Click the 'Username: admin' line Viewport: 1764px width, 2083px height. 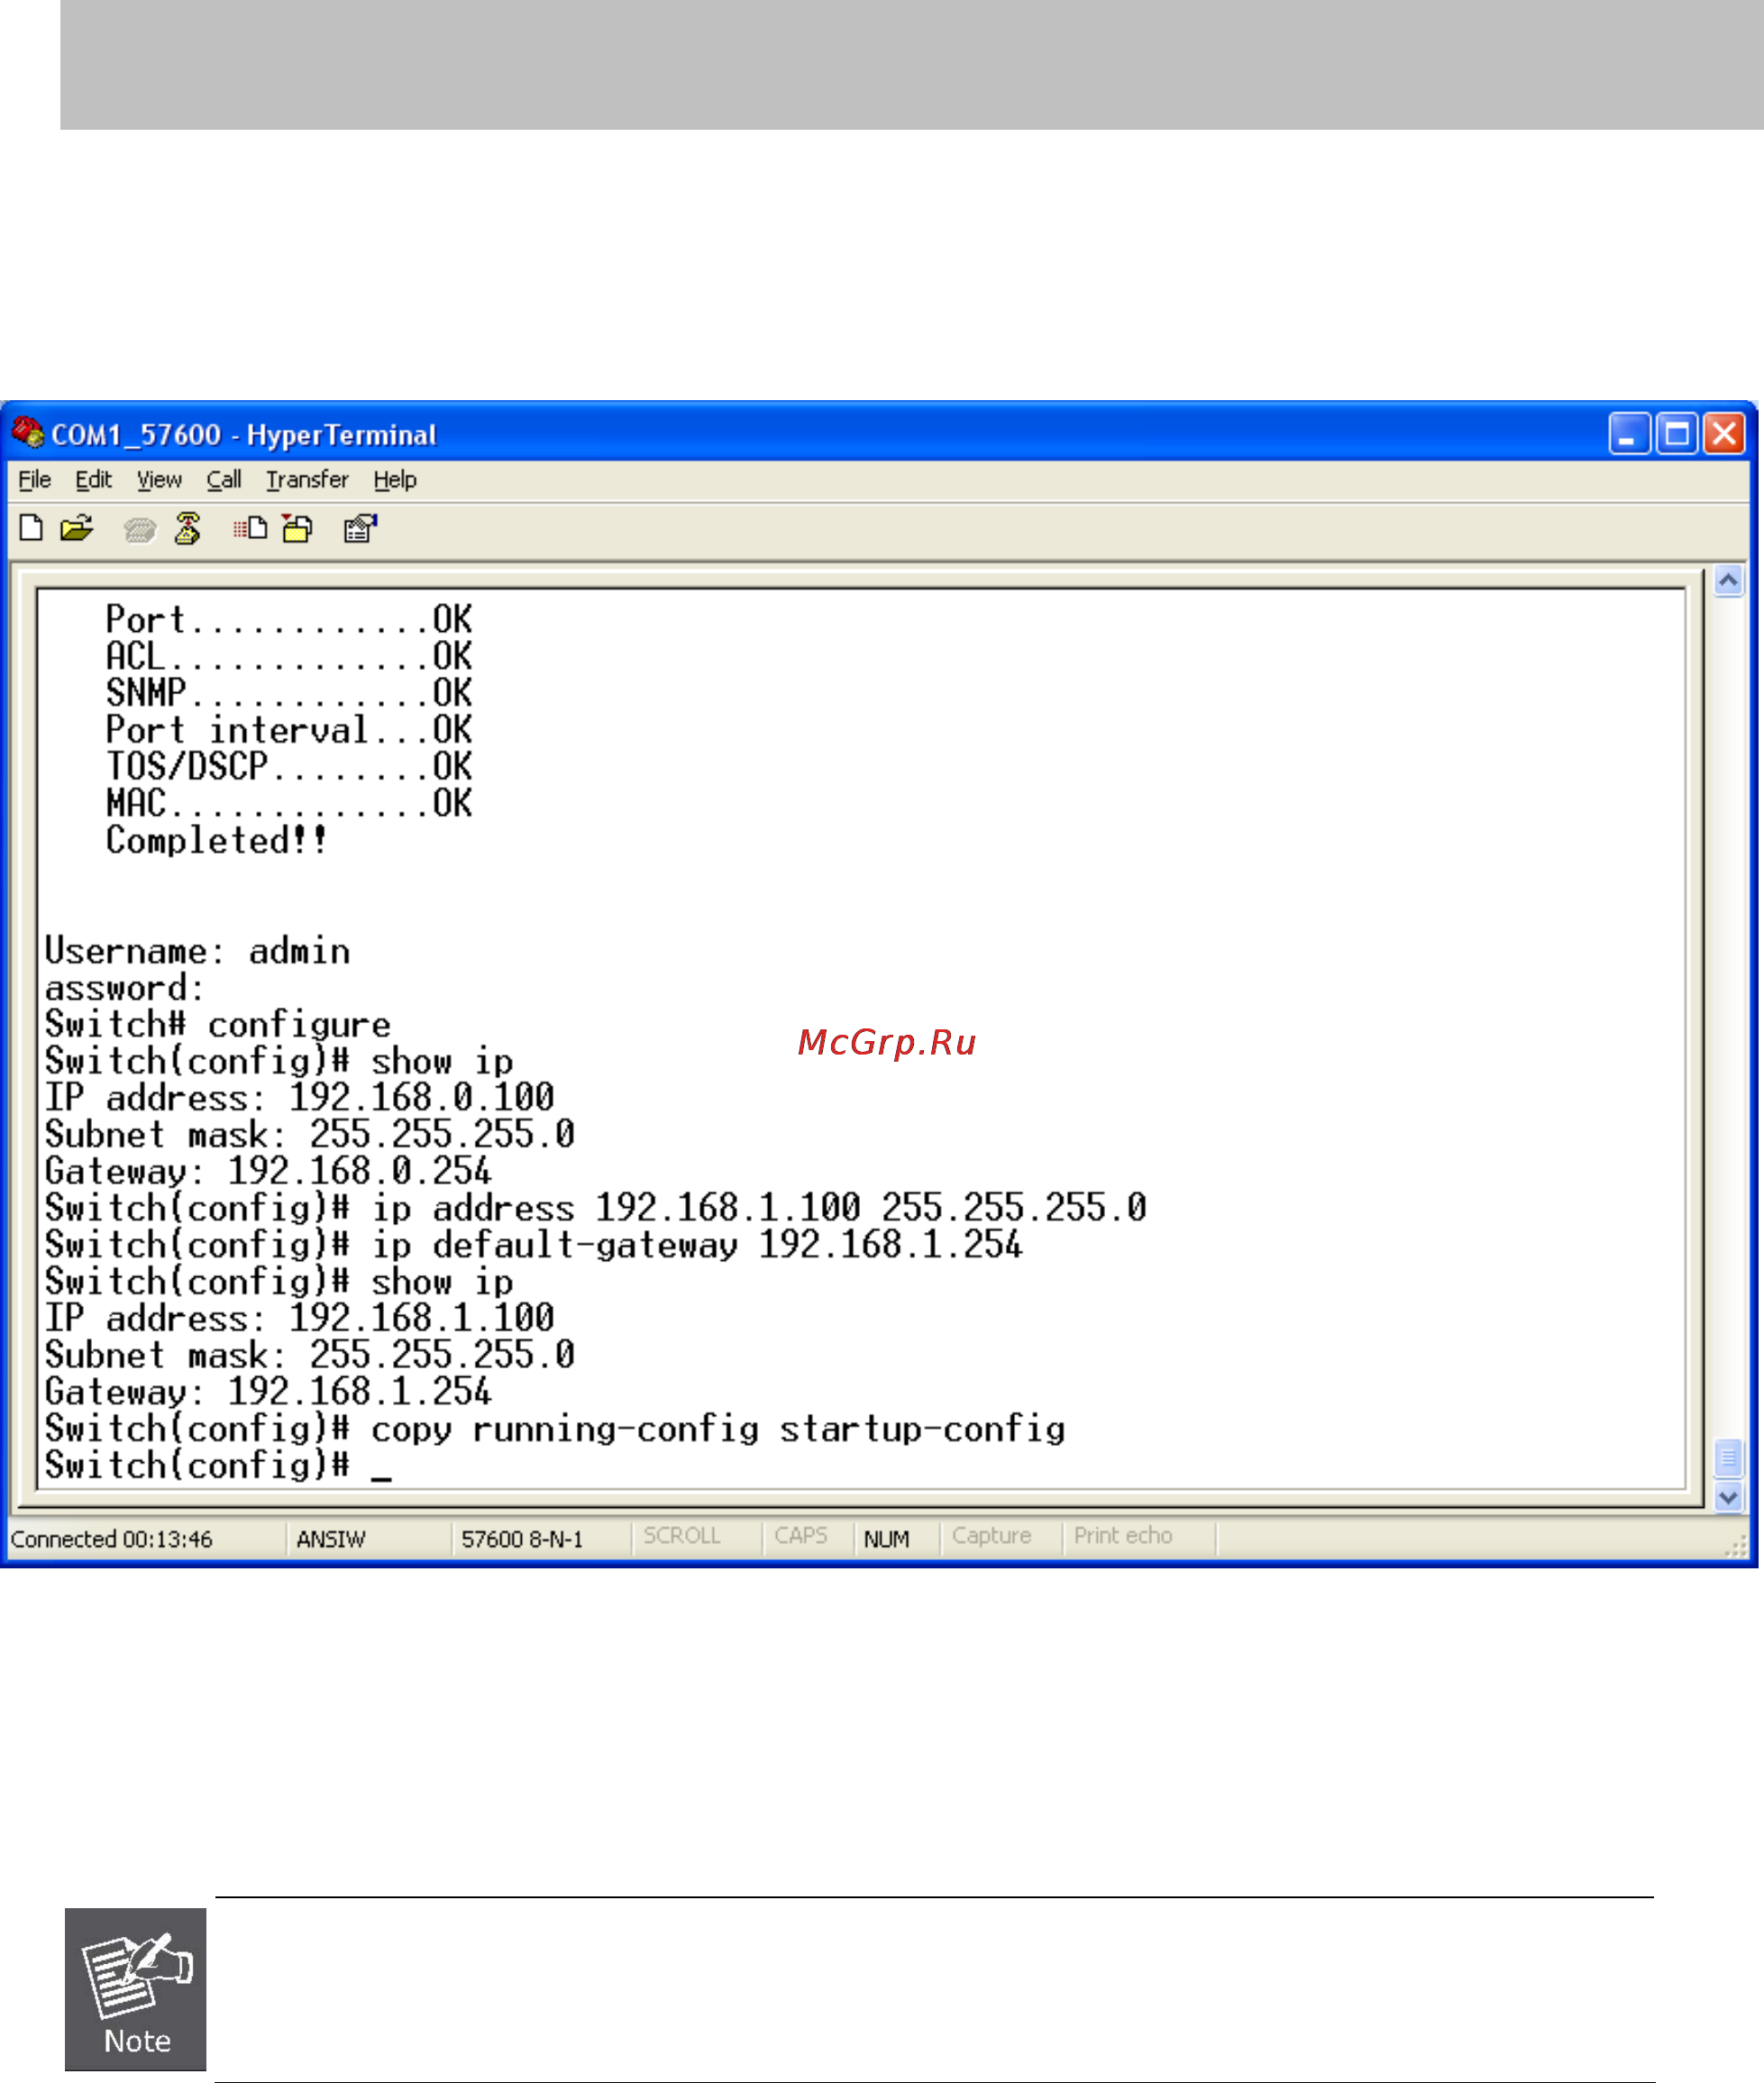pos(198,951)
